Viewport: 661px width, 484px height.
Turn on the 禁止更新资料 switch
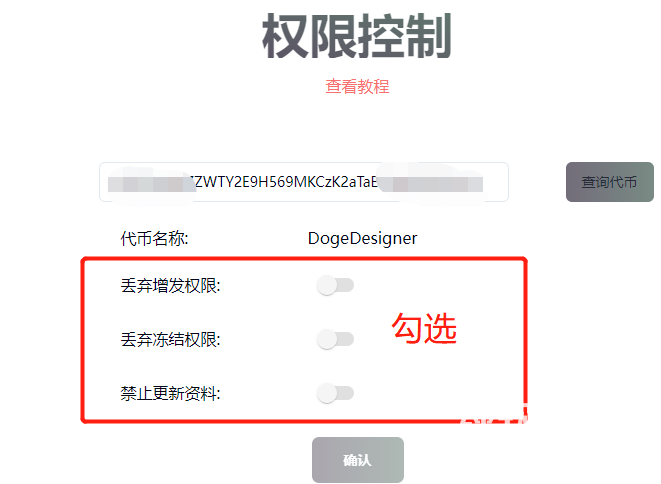click(x=335, y=393)
